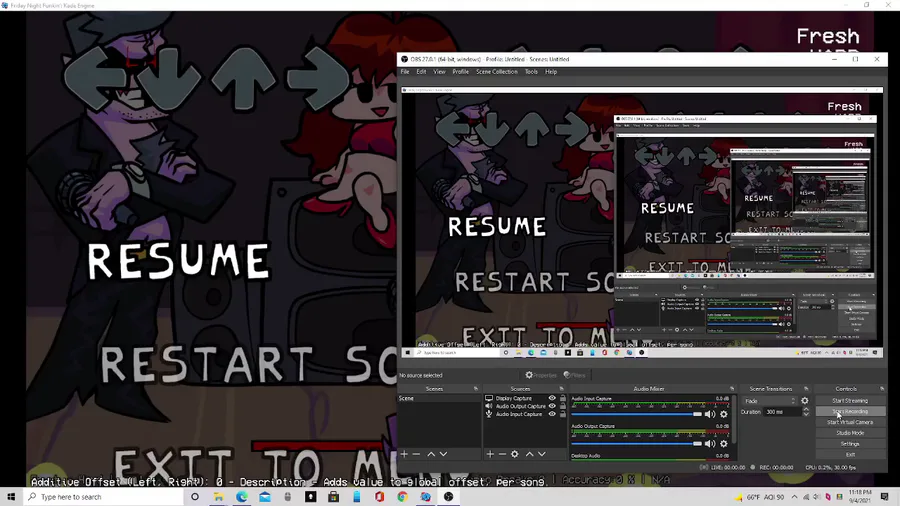This screenshot has width=900, height=506.
Task: Show hidden system tray icons chevron
Action: coord(794,497)
